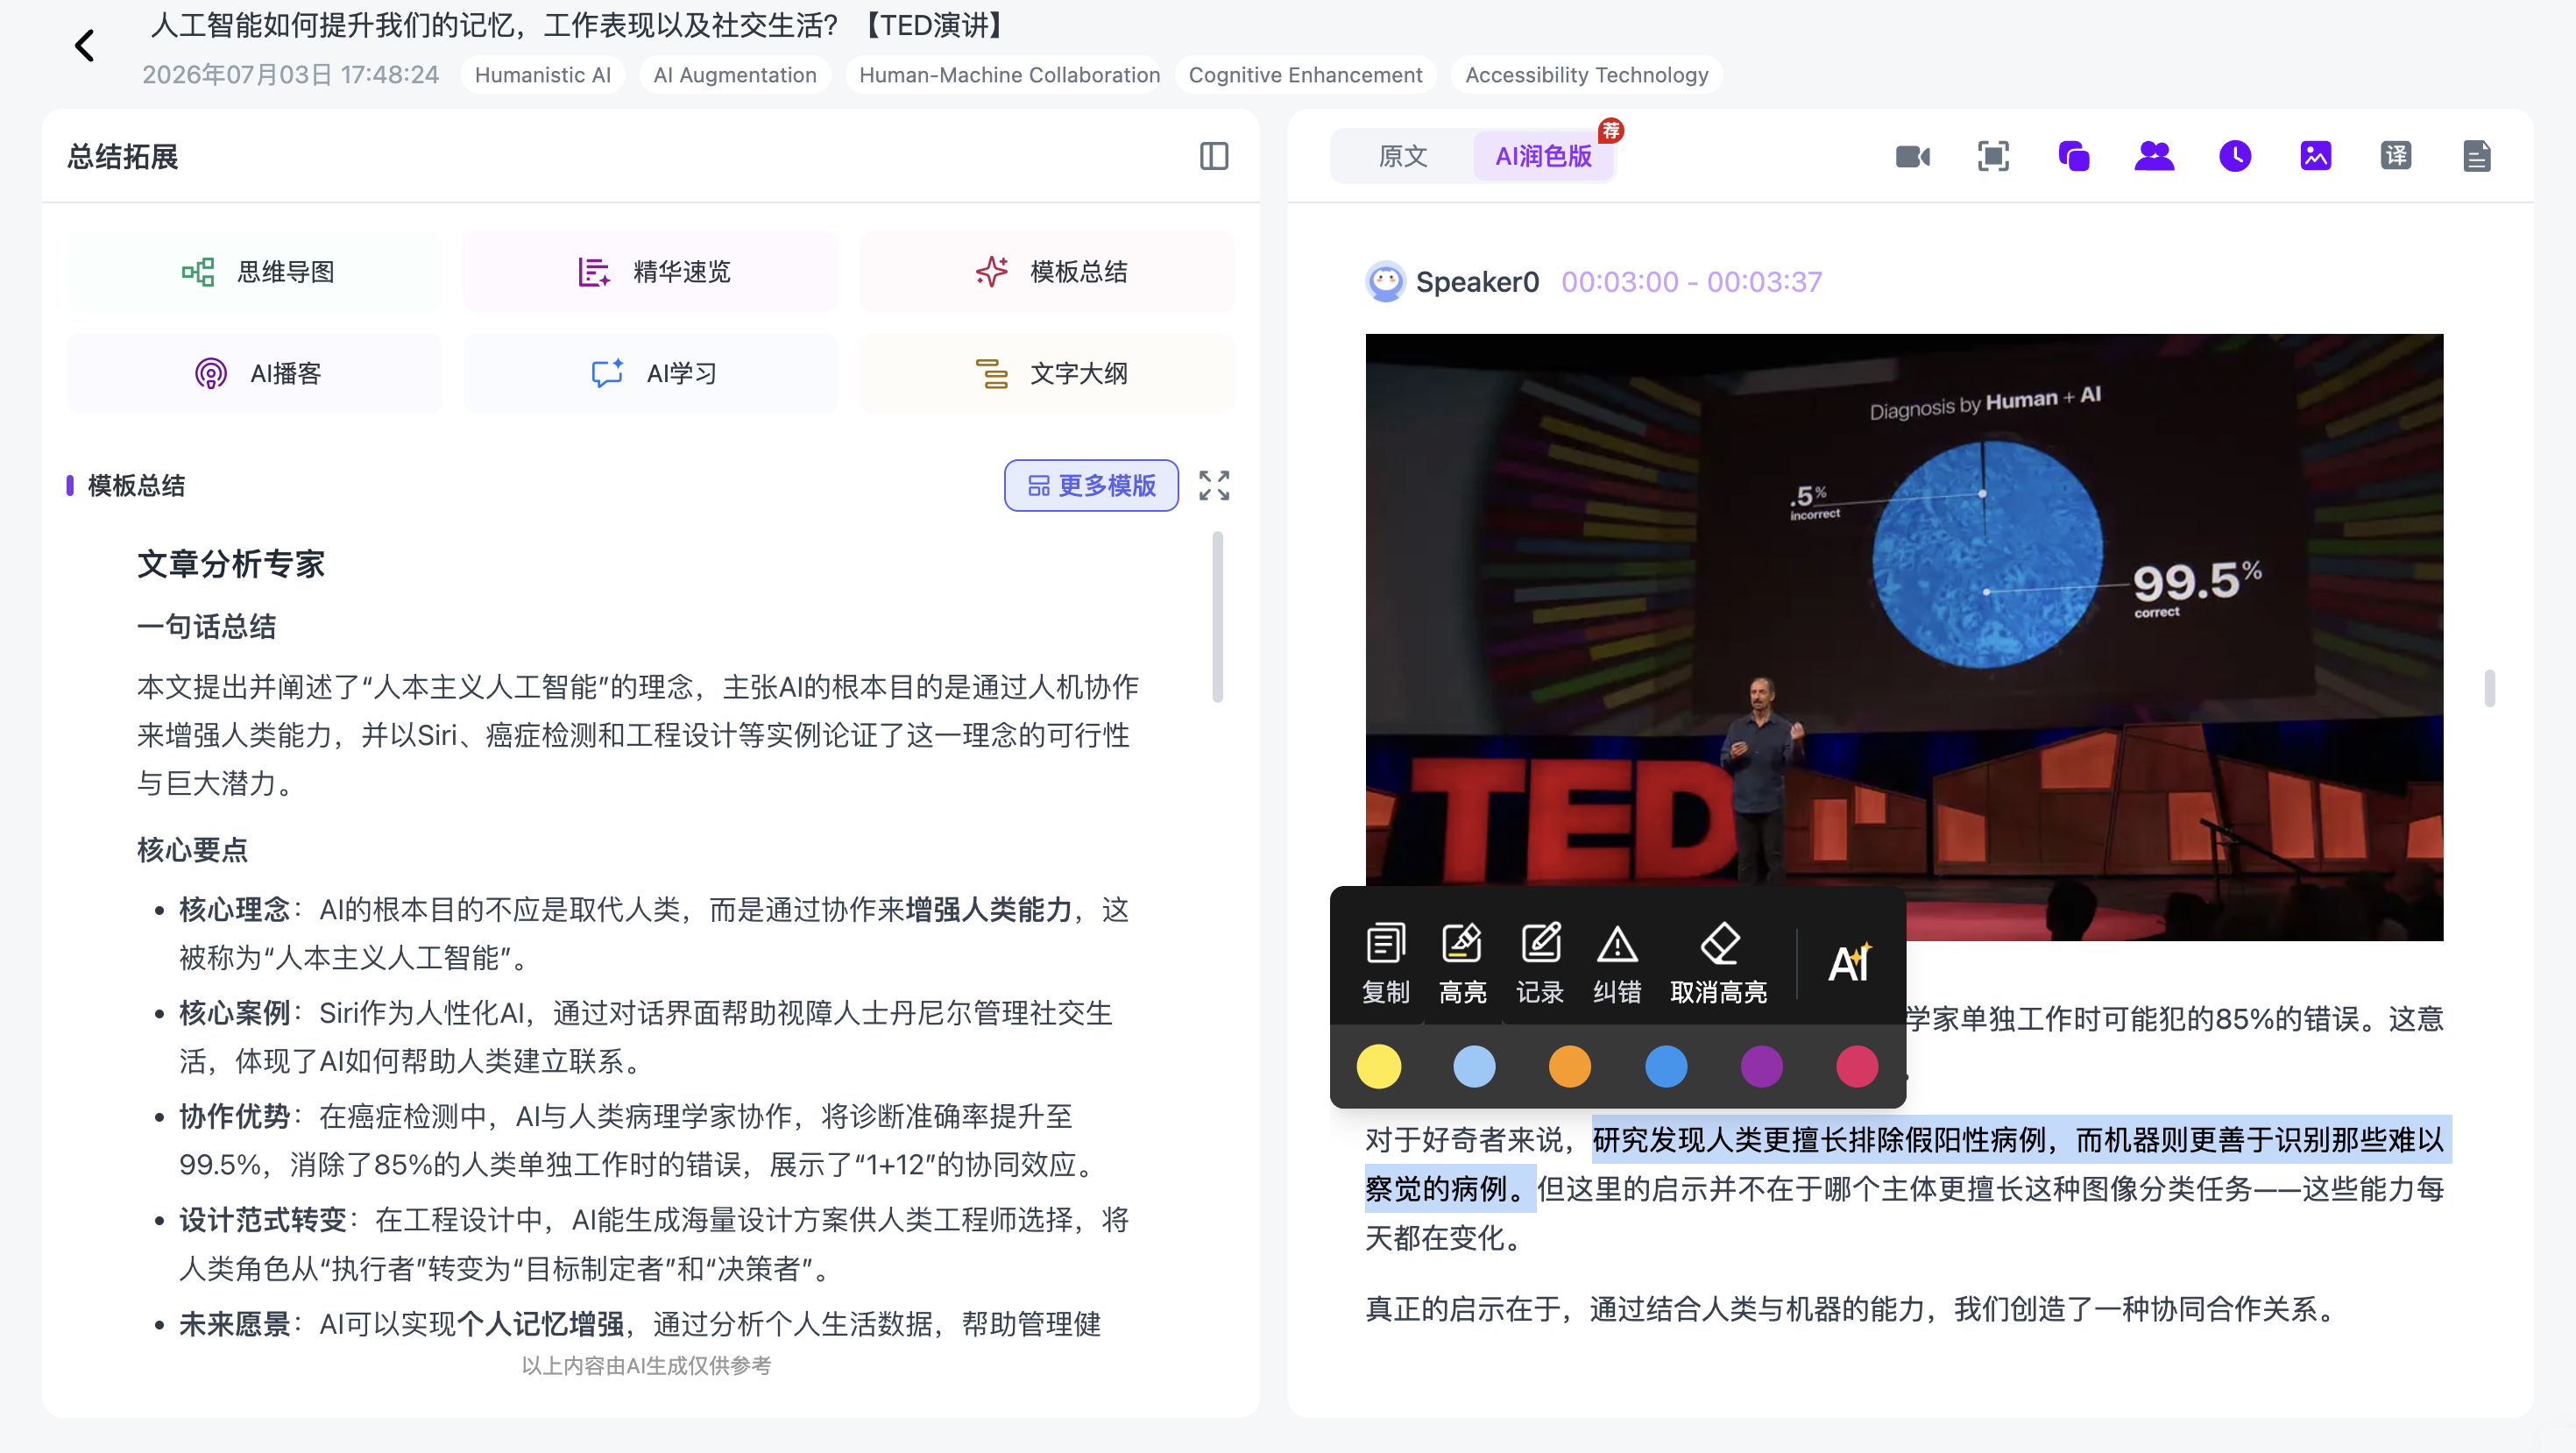
Task: Click the document export icon
Action: [2476, 156]
